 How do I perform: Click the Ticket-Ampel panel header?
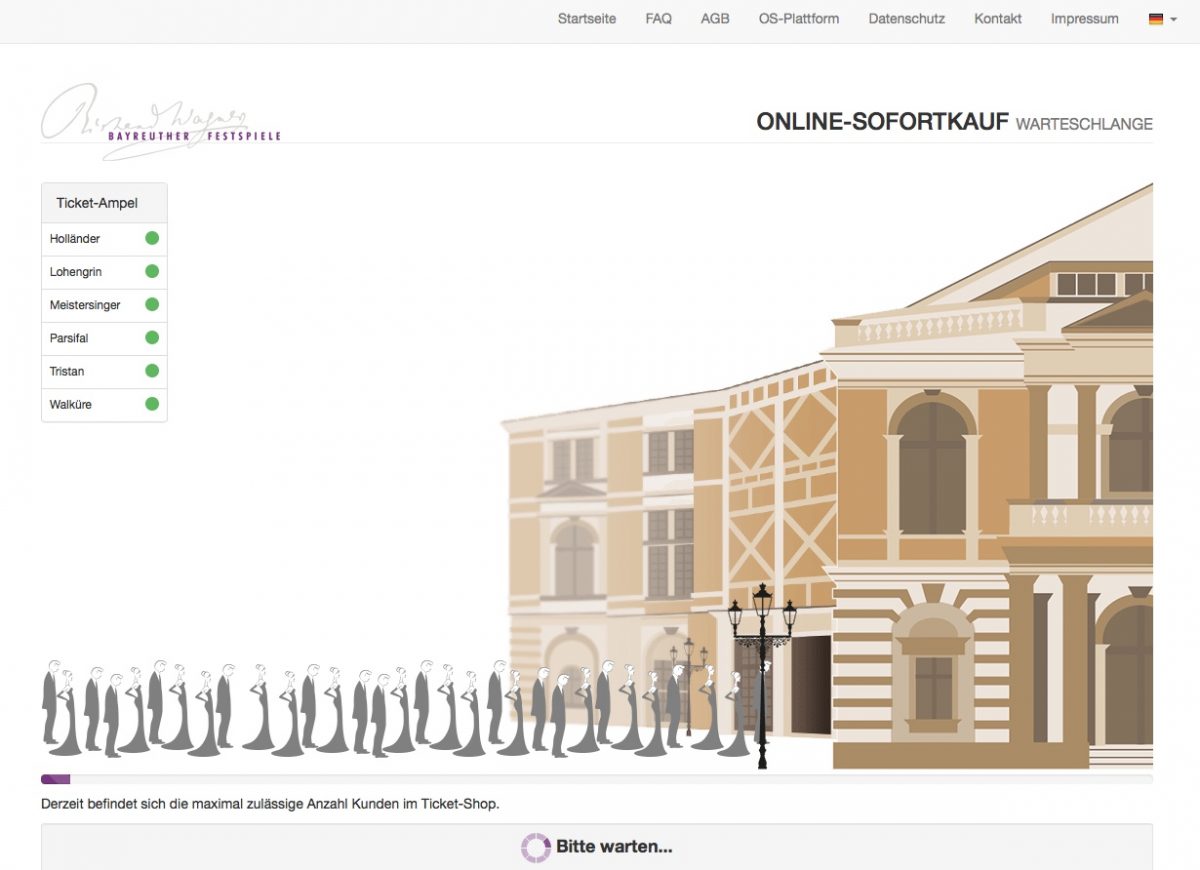point(104,203)
